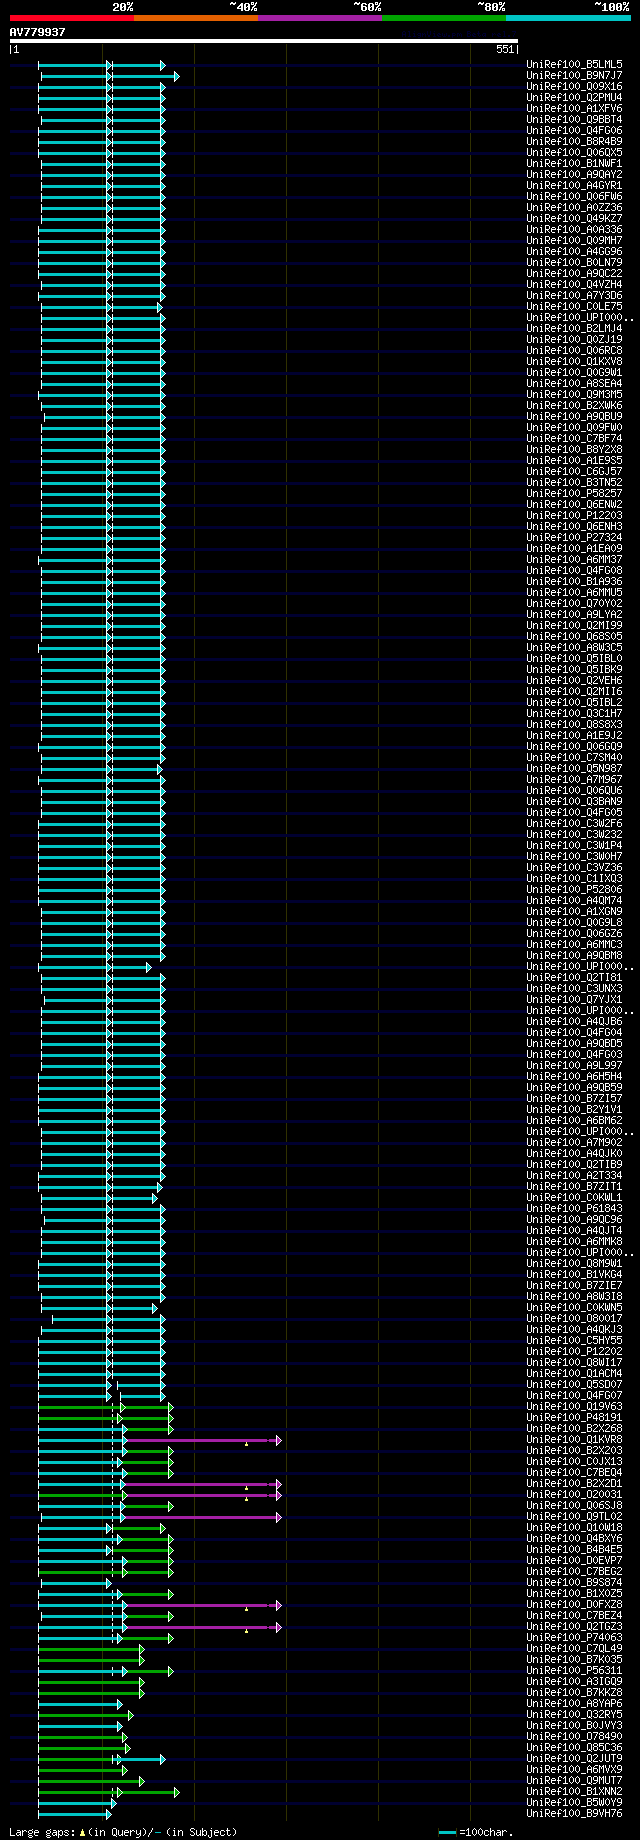Click the green alignment bar in the C7QL49 row
The height and width of the screenshot is (1840, 640).
[x=90, y=1649]
